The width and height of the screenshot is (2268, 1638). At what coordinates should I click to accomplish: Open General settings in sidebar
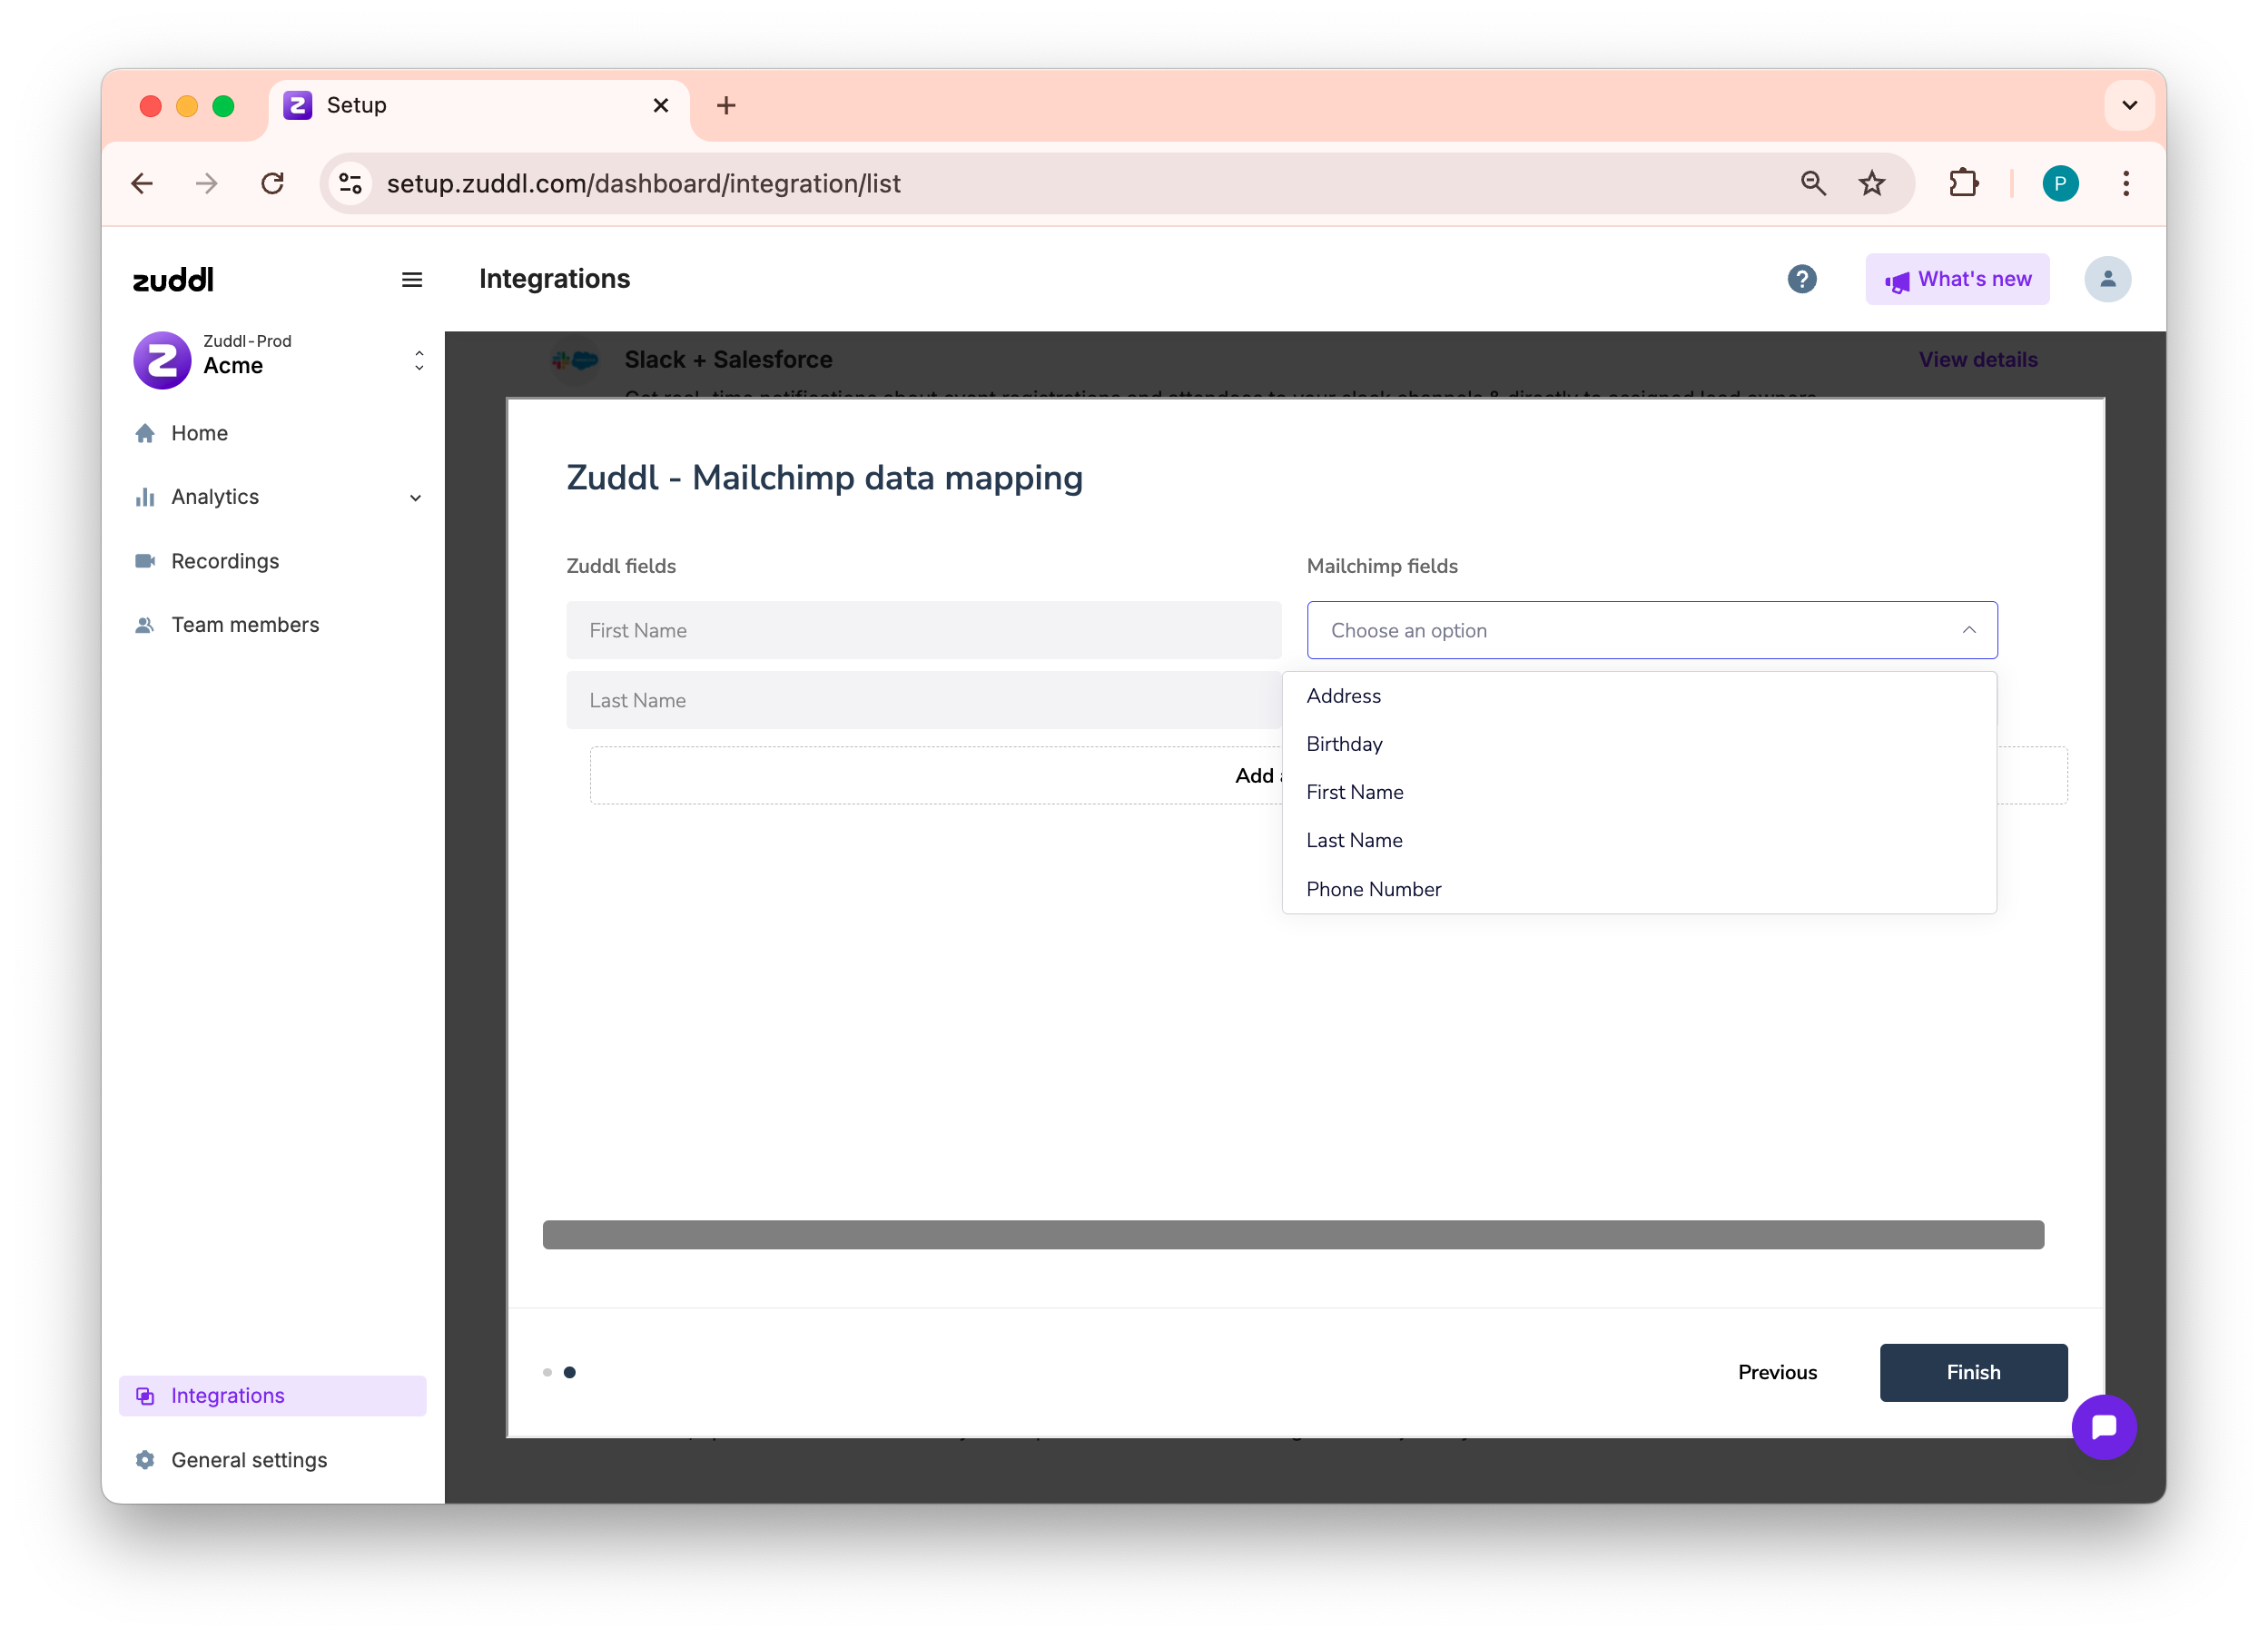pyautogui.click(x=249, y=1459)
